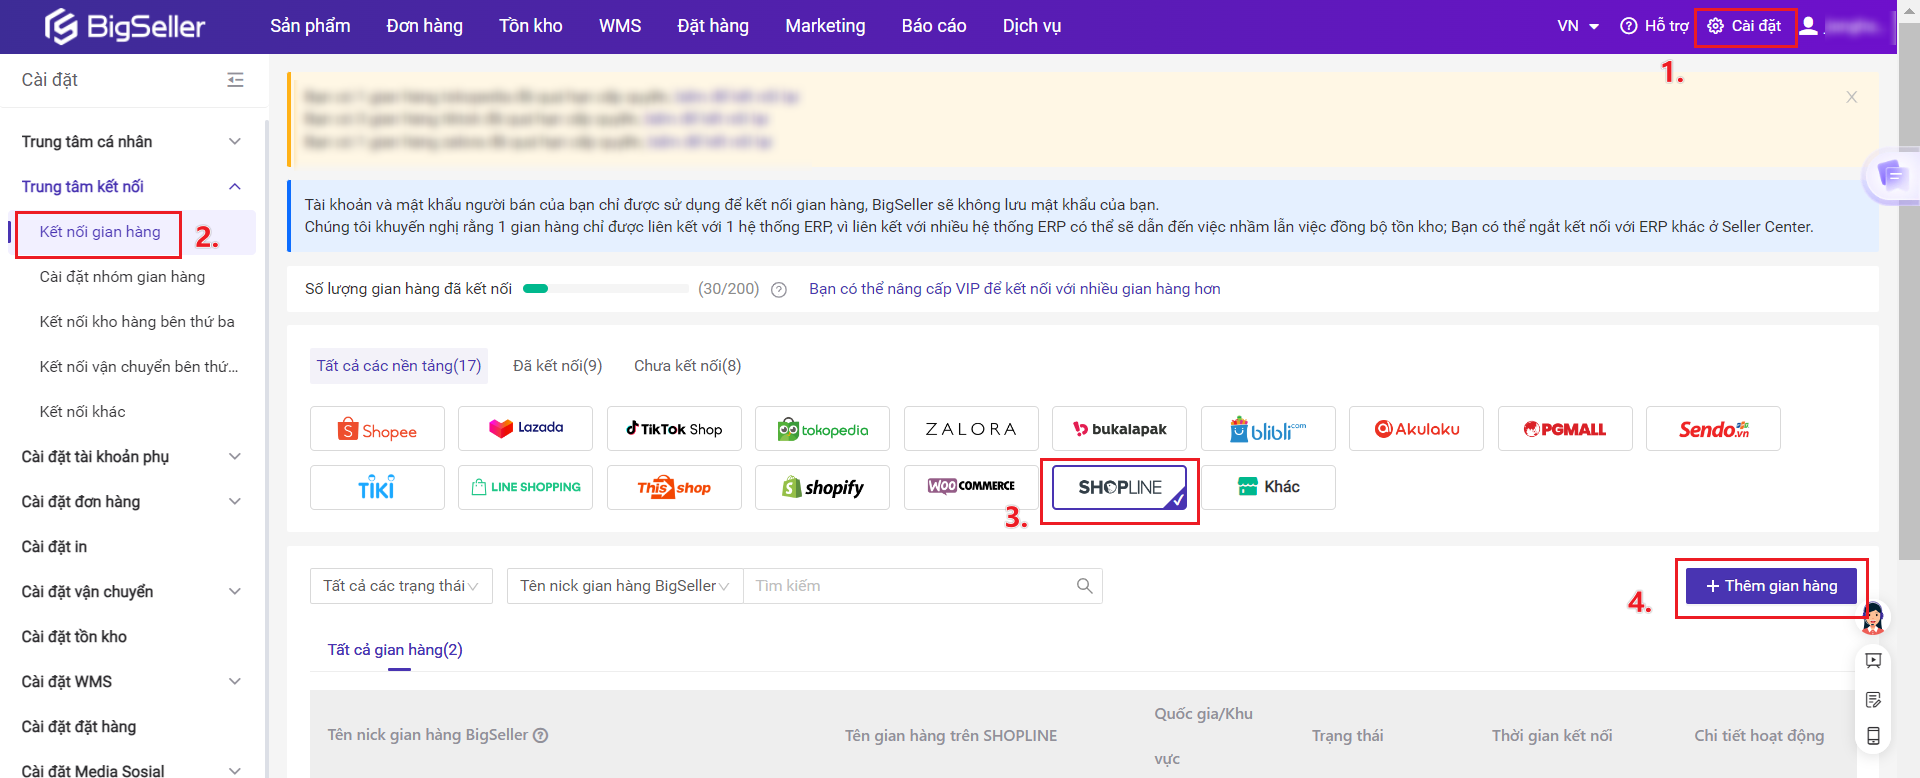This screenshot has height=778, width=1920.
Task: Click the connected stores progress bar
Action: (606, 289)
